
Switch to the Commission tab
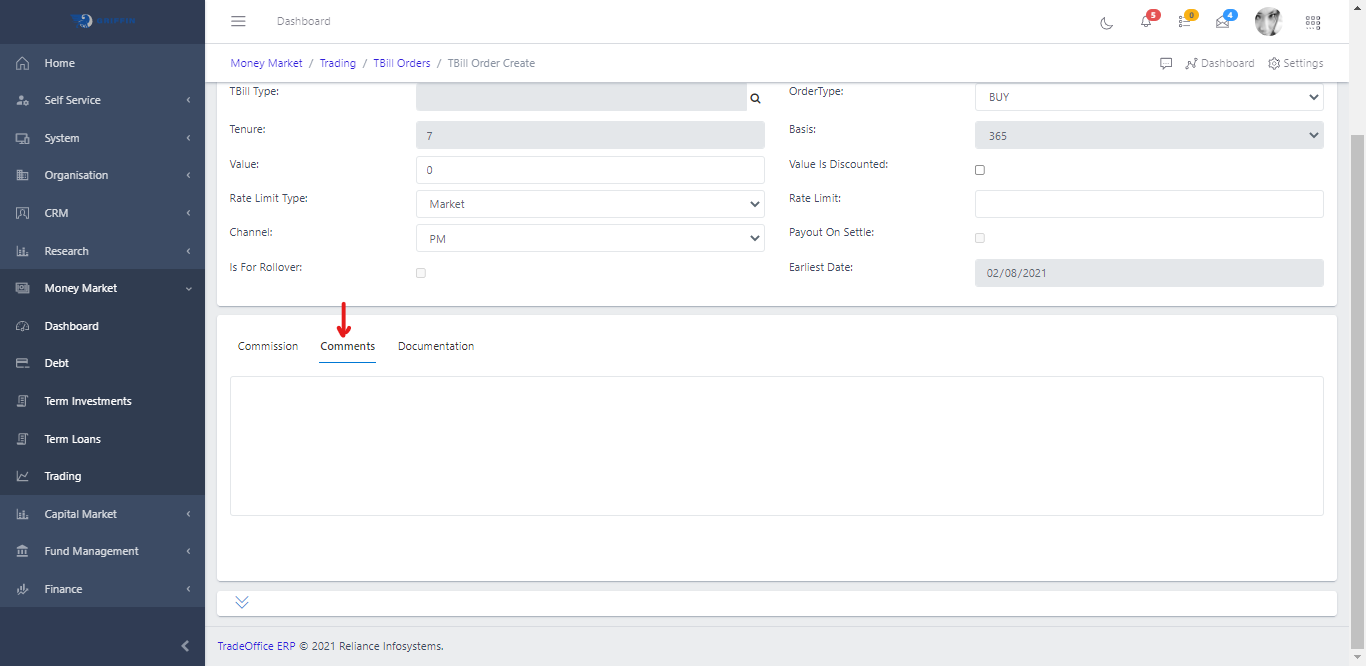tap(268, 346)
